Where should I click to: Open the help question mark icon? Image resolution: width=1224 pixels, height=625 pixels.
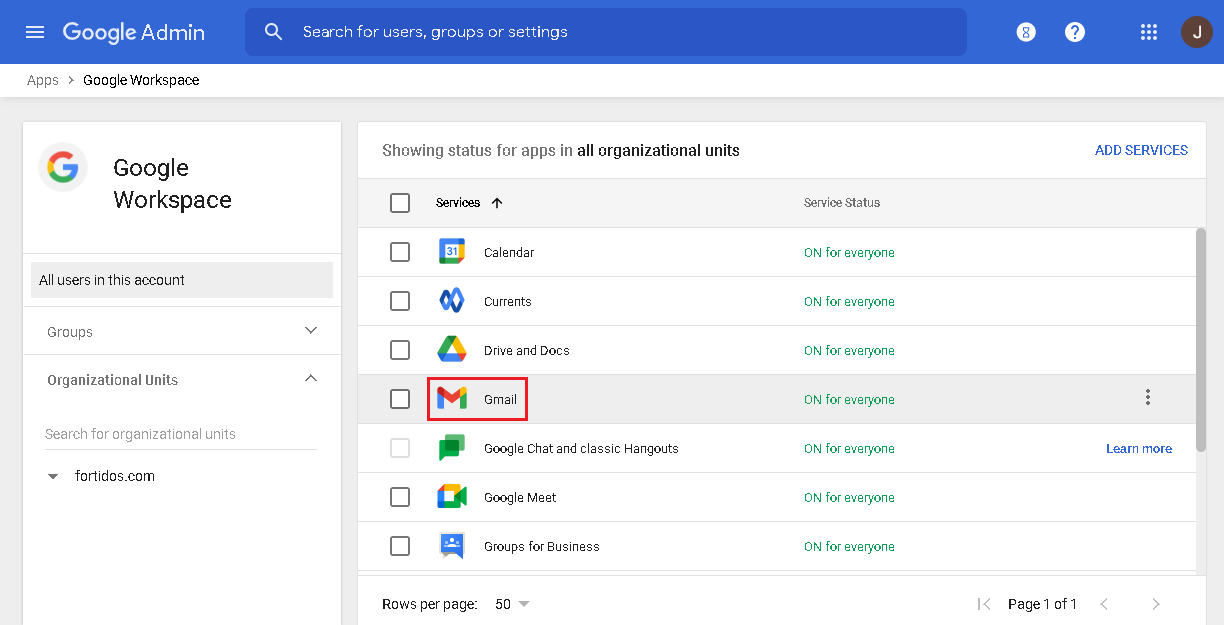[x=1074, y=31]
